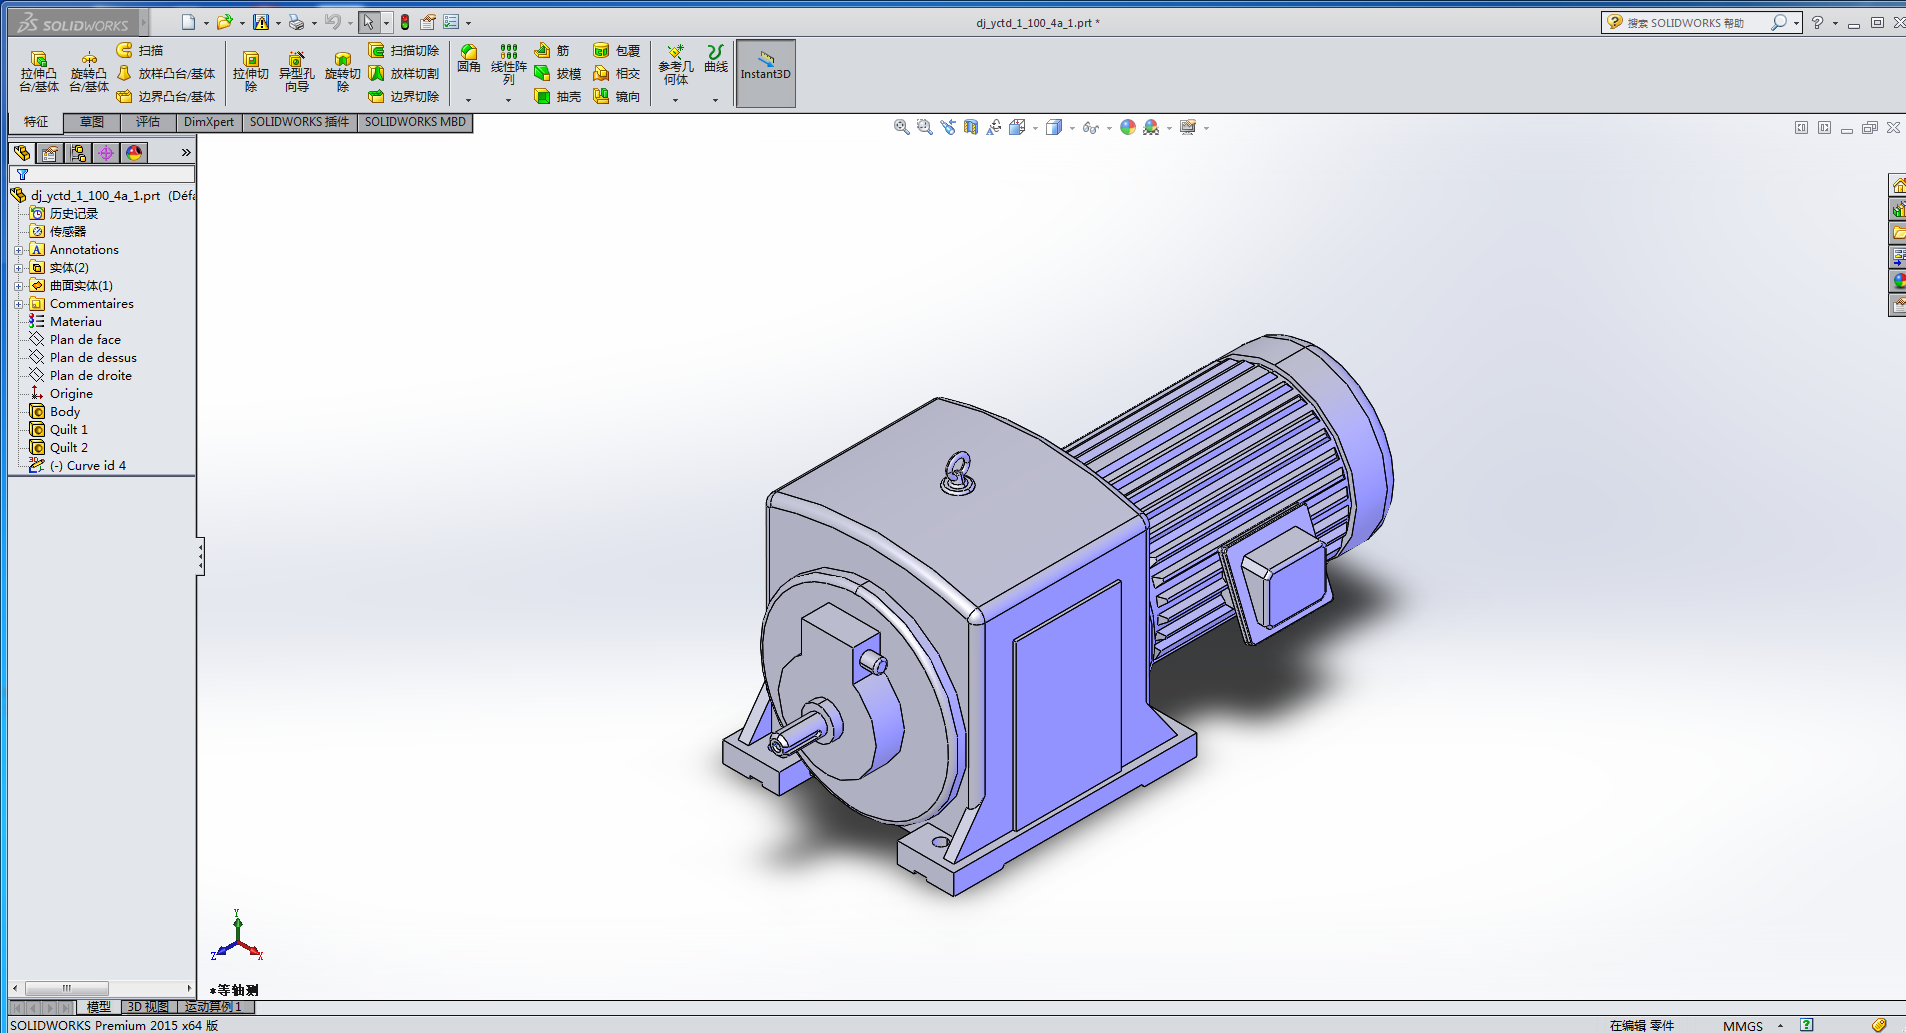
Task: Expand the Annotations tree node
Action: [18, 250]
